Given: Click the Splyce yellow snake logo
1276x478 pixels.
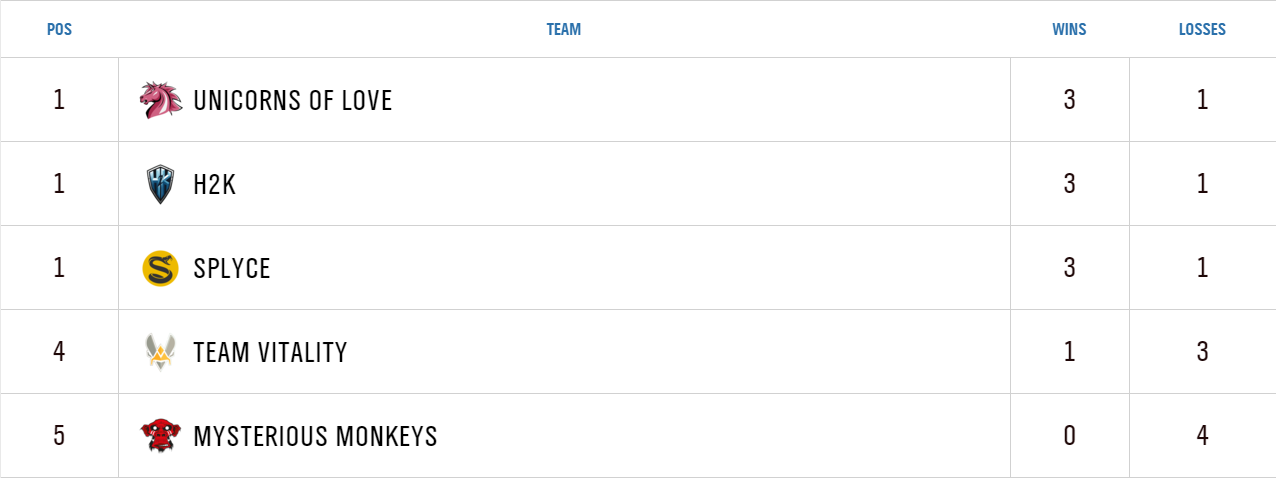Looking at the screenshot, I should 160,268.
